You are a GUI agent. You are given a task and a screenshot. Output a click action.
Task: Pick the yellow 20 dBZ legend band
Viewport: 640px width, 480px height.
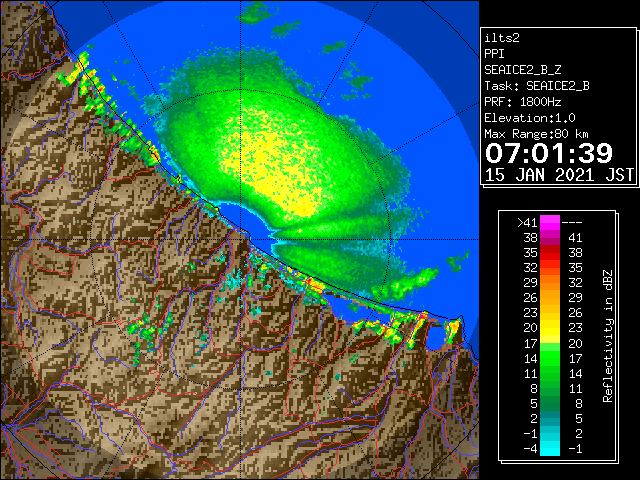tap(550, 328)
